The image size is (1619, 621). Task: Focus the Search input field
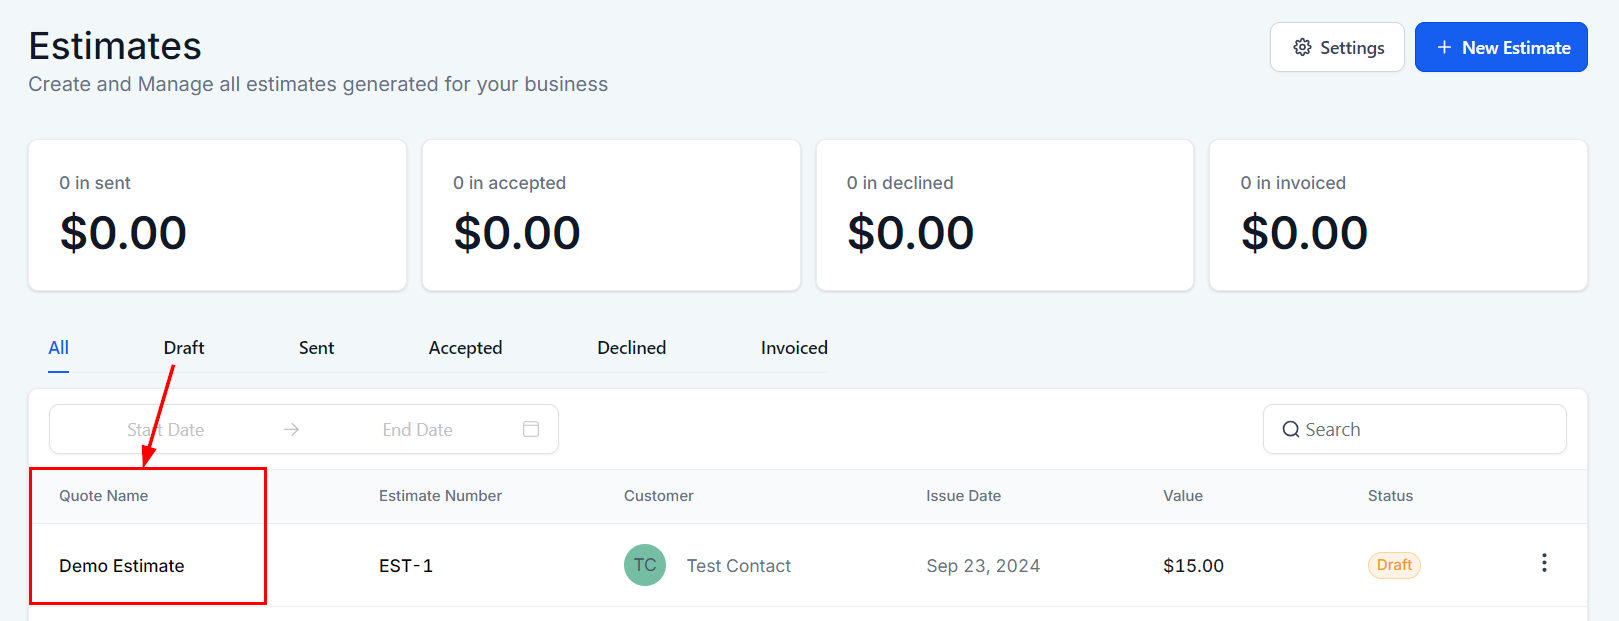click(1414, 429)
